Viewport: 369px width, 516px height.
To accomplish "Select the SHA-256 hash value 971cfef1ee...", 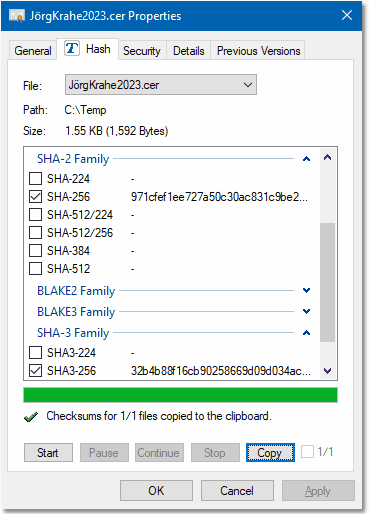I will click(219, 197).
